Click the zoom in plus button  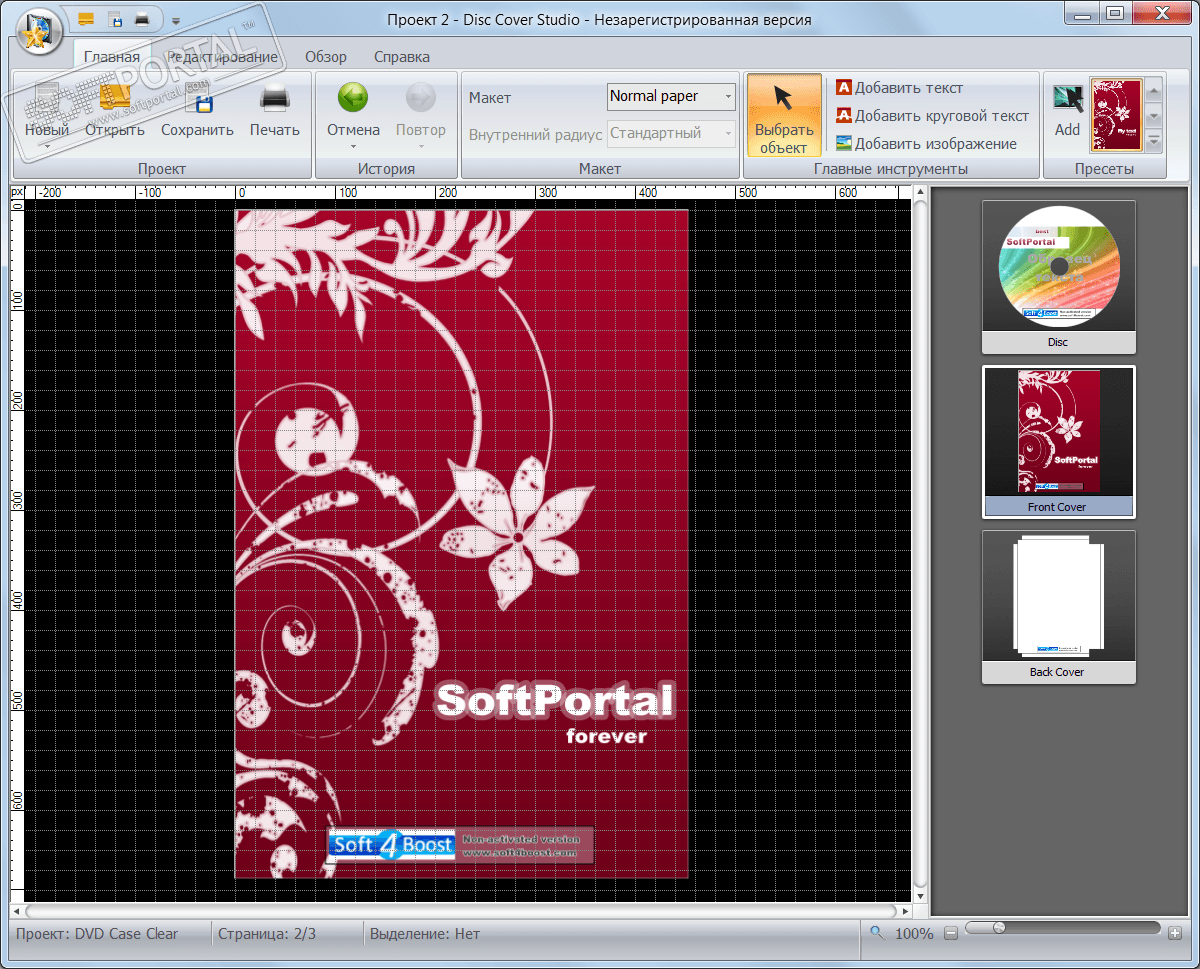(x=1175, y=934)
